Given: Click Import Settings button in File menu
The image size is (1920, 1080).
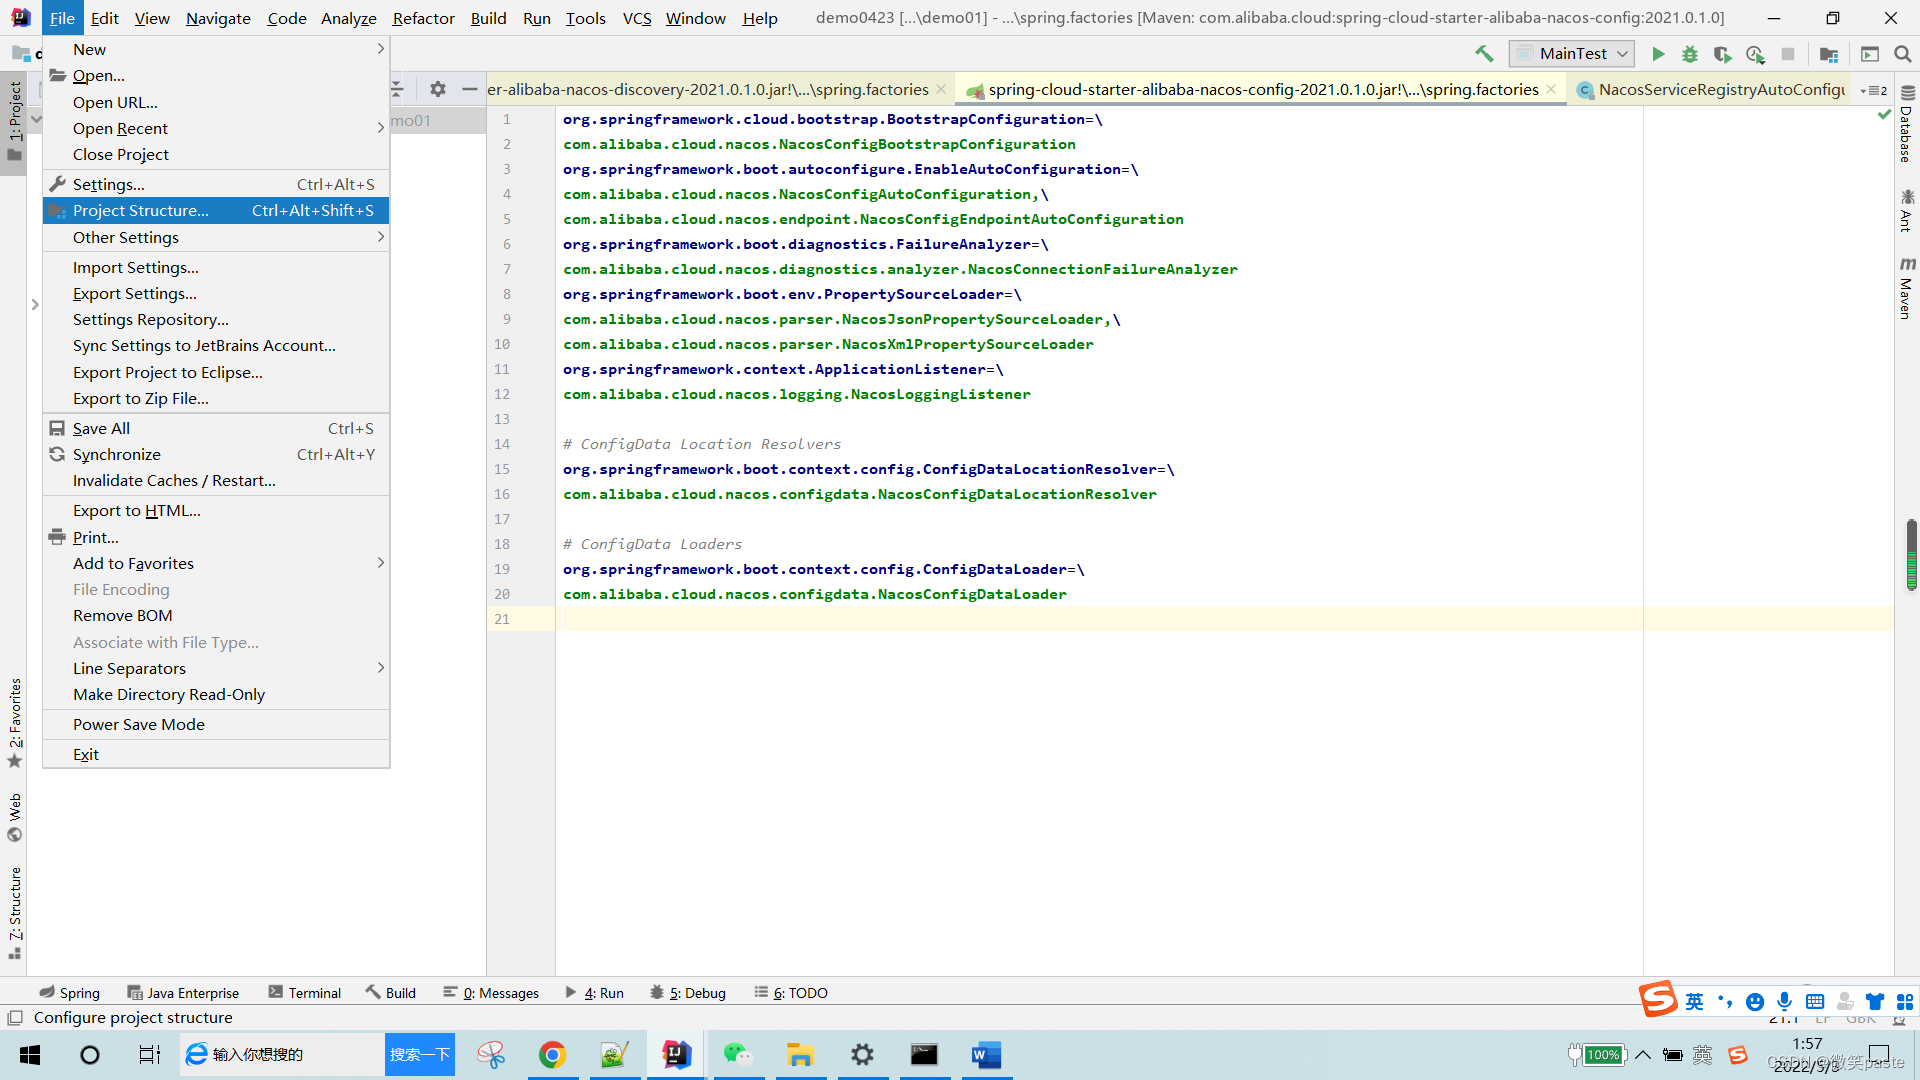Looking at the screenshot, I should coord(136,268).
